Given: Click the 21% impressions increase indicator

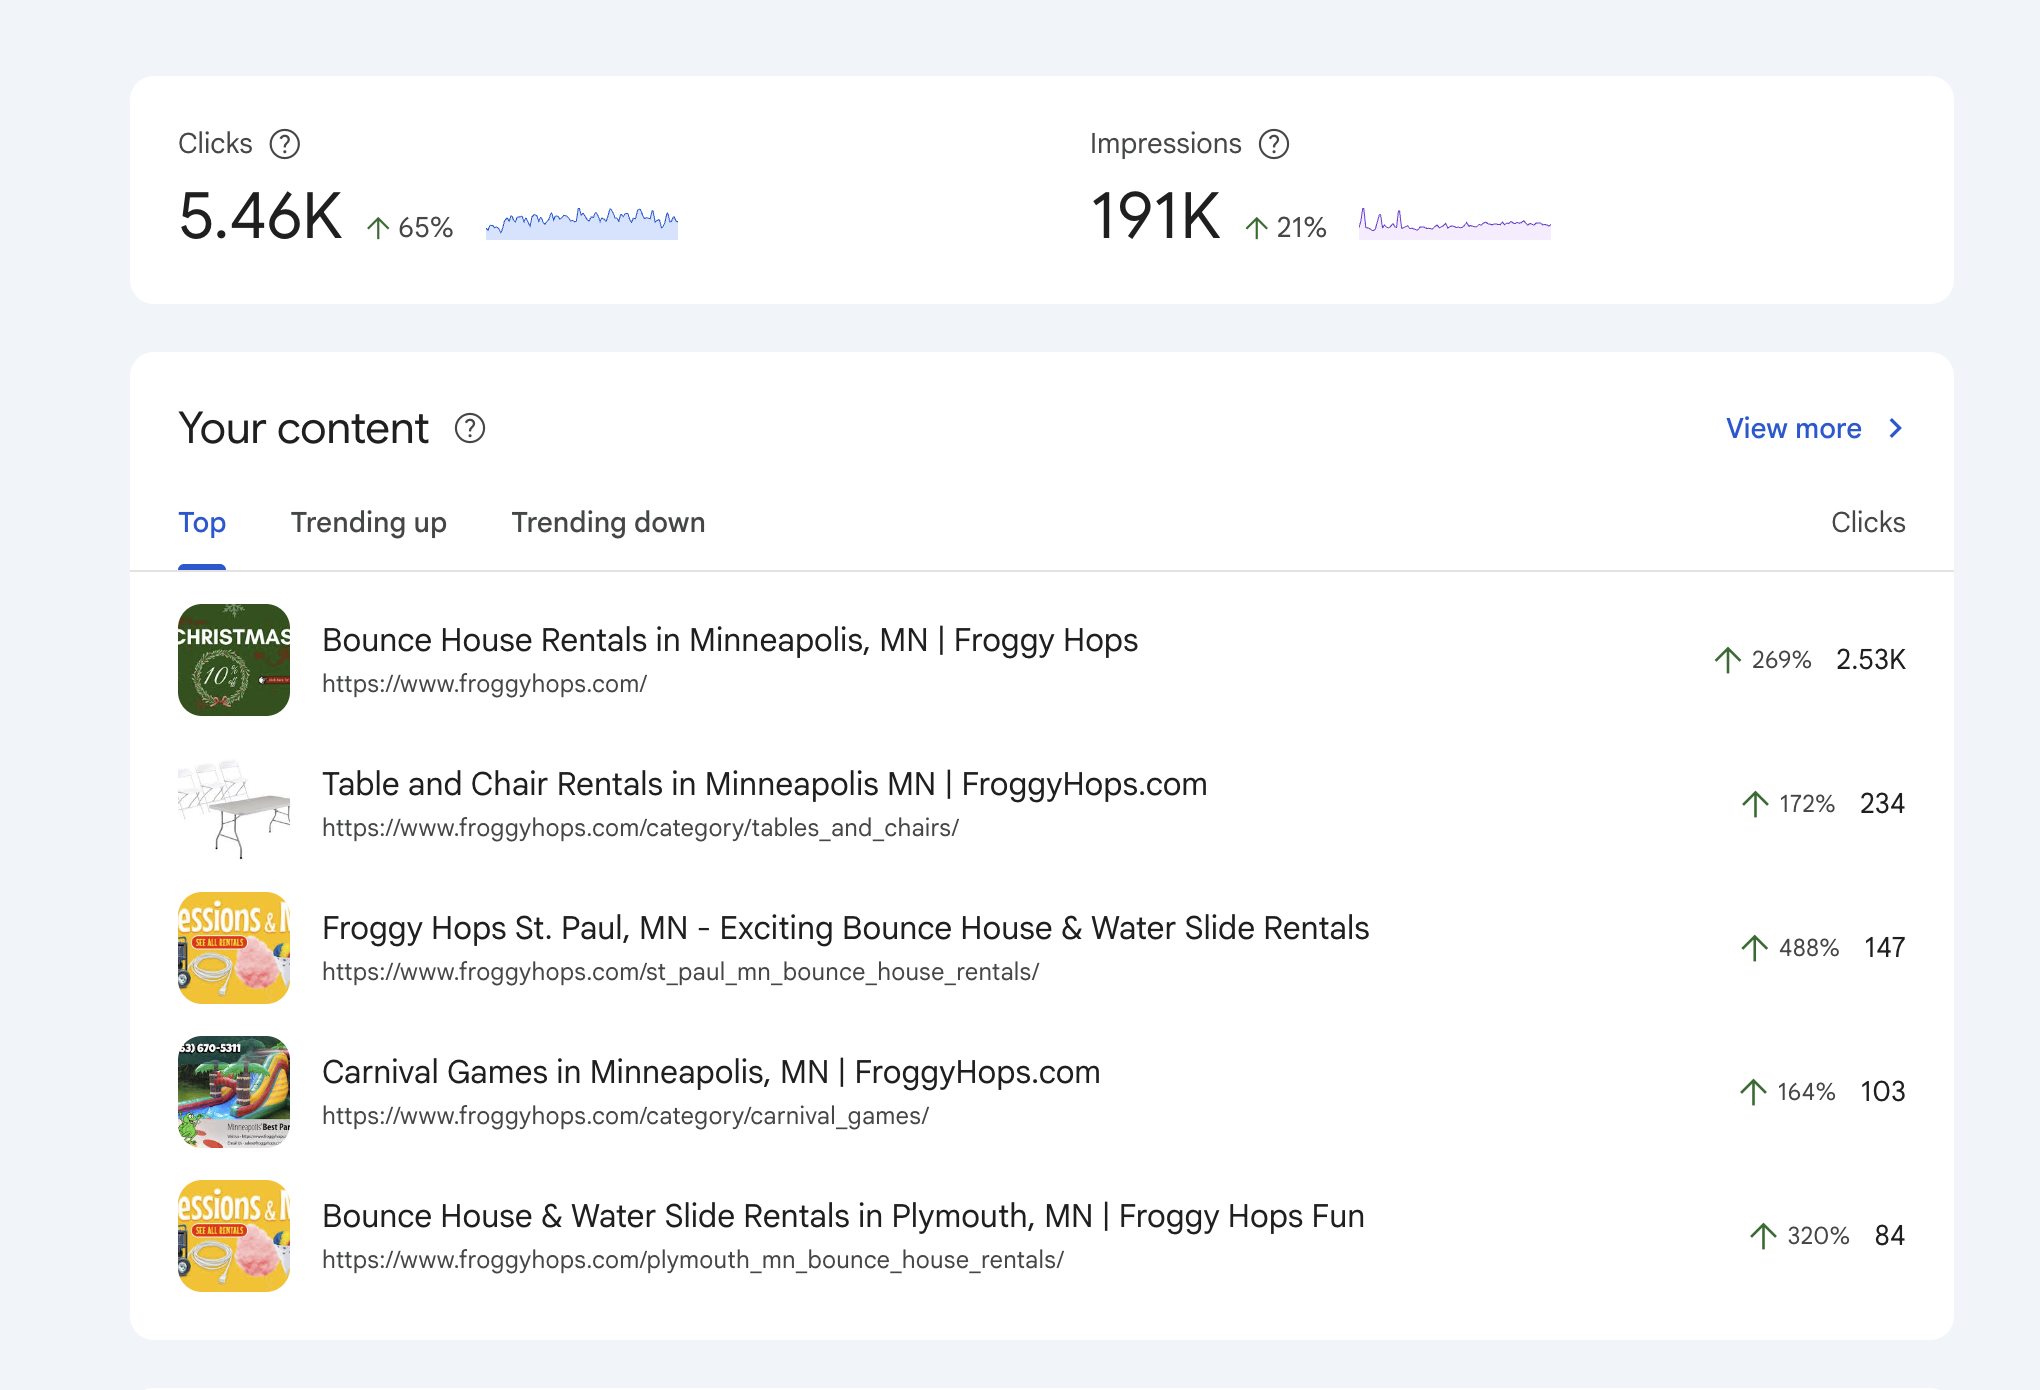Looking at the screenshot, I should 1286,228.
